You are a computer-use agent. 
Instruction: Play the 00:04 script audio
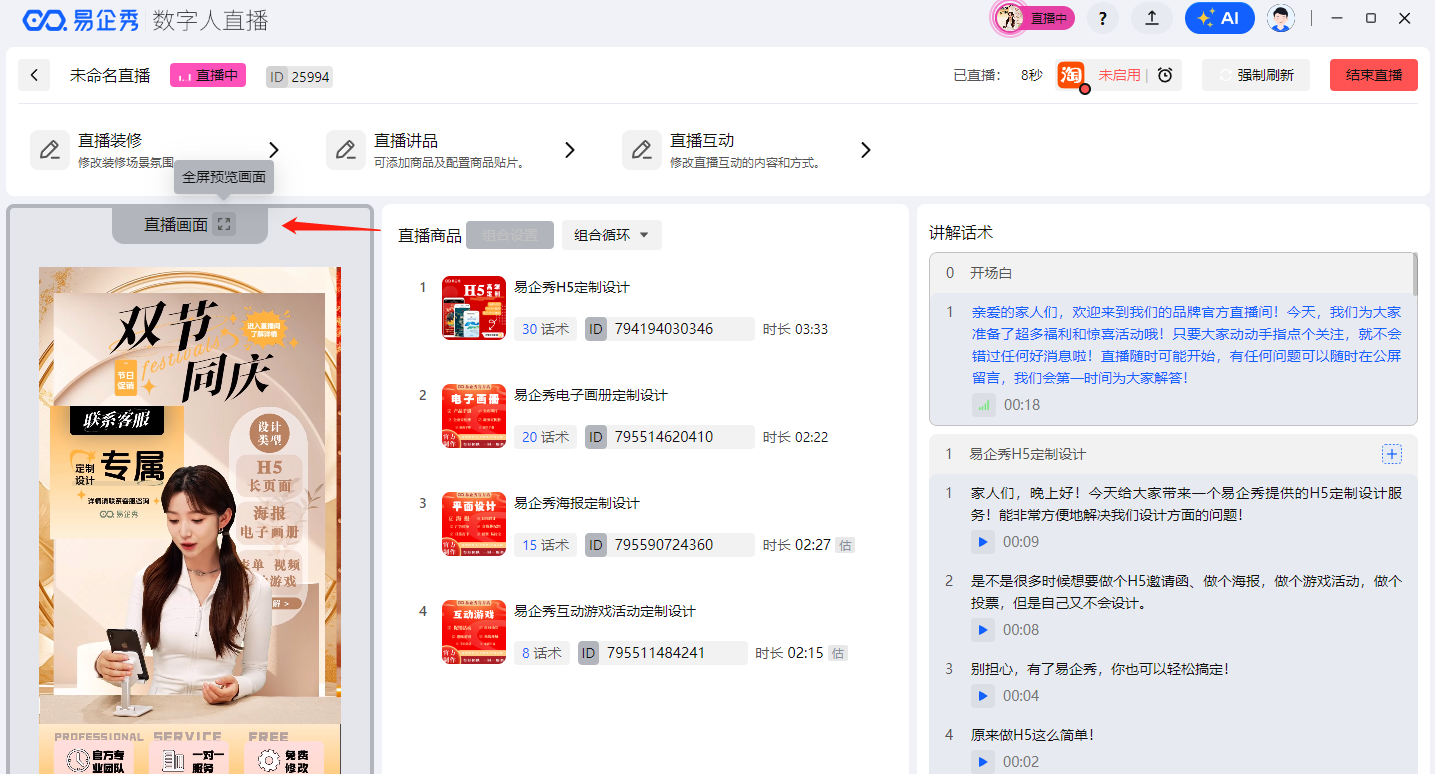(x=983, y=696)
